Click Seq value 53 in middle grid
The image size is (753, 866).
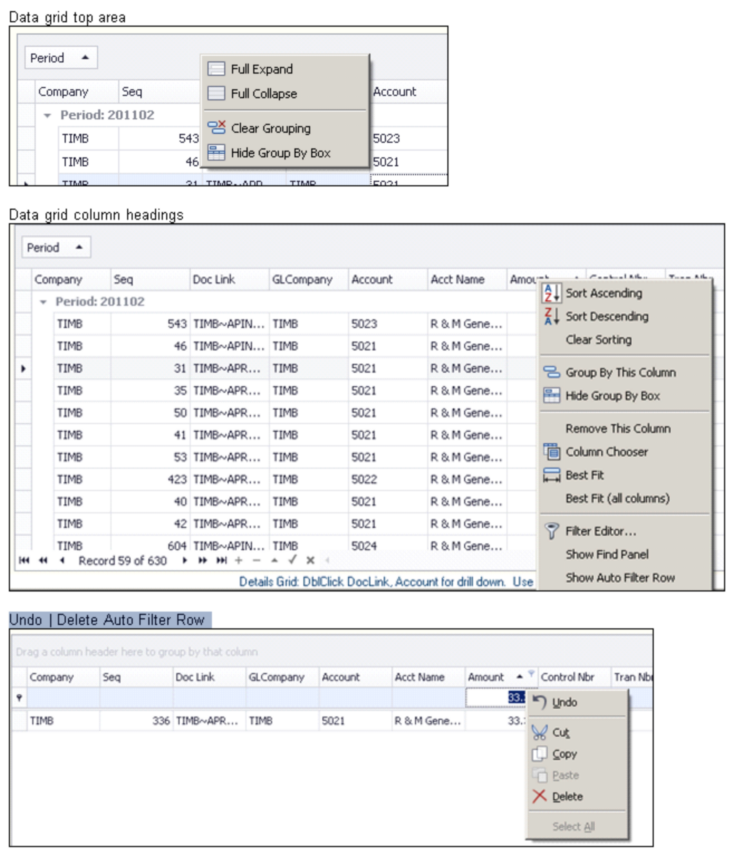(x=180, y=457)
